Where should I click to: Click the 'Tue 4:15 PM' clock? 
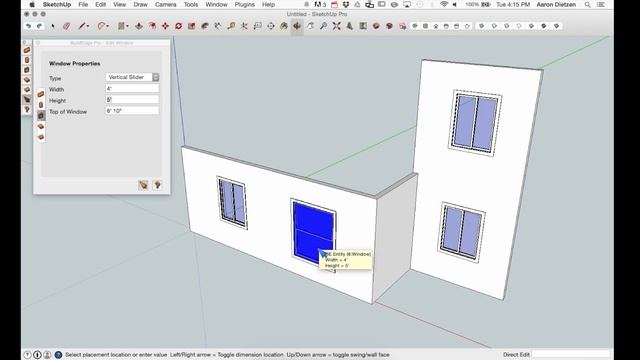513,4
